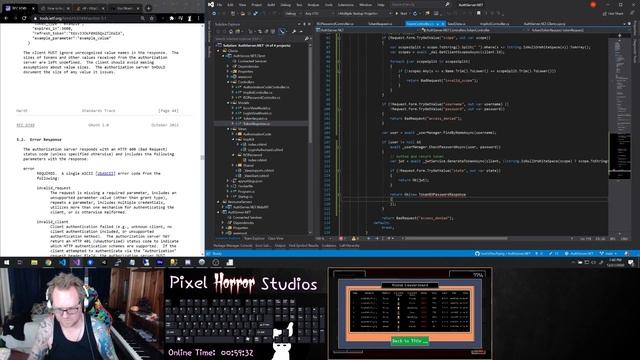Click the error count indicator in editor

coord(342,238)
